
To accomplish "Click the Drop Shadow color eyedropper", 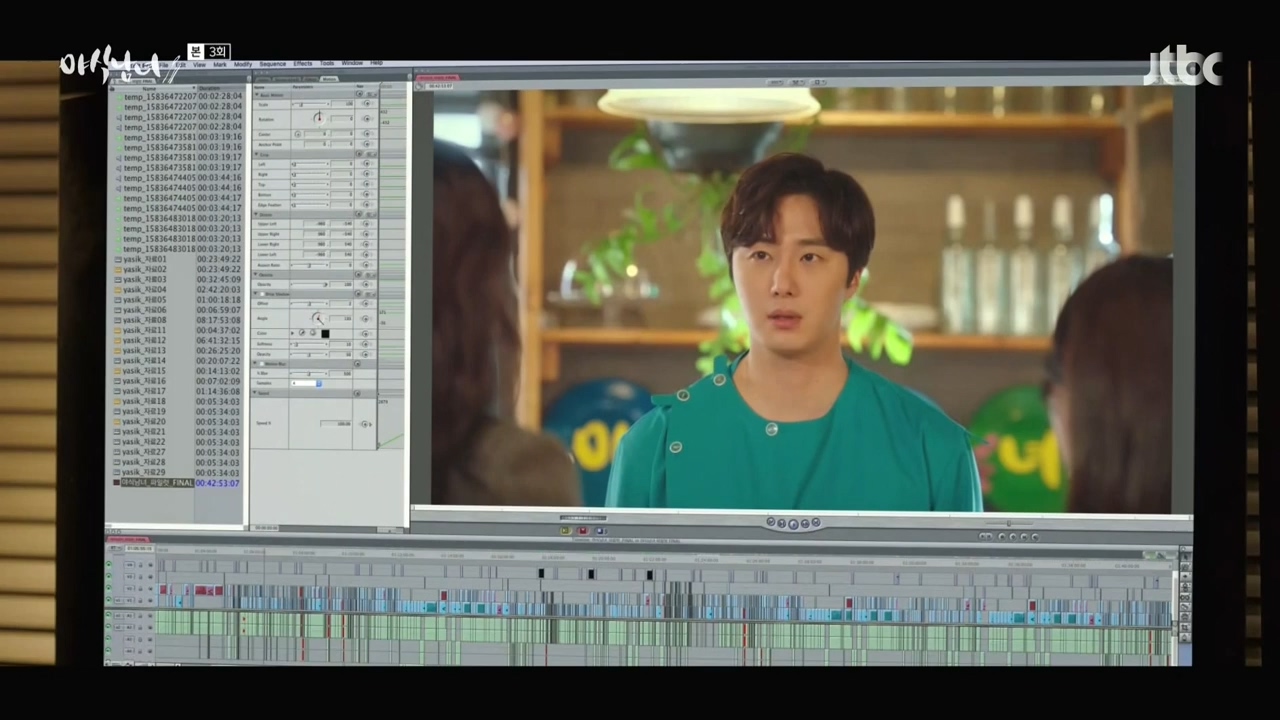I will coord(302,333).
